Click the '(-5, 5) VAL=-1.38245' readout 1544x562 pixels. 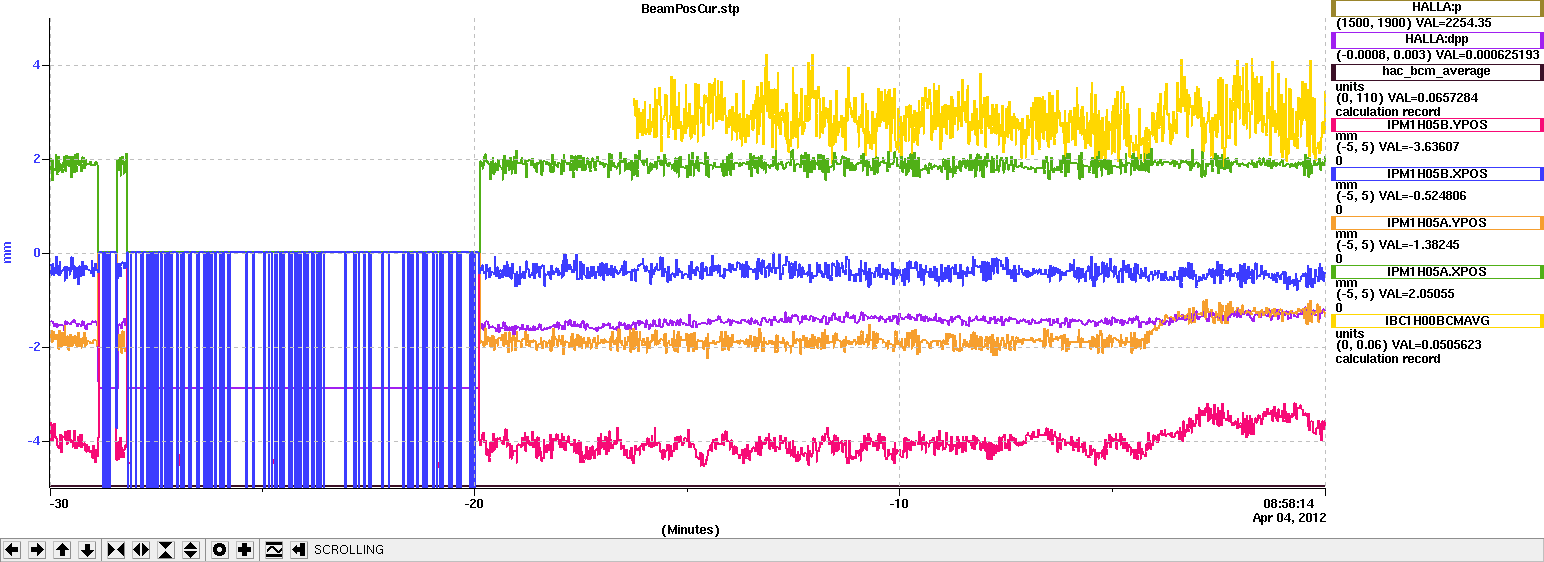click(x=1397, y=246)
